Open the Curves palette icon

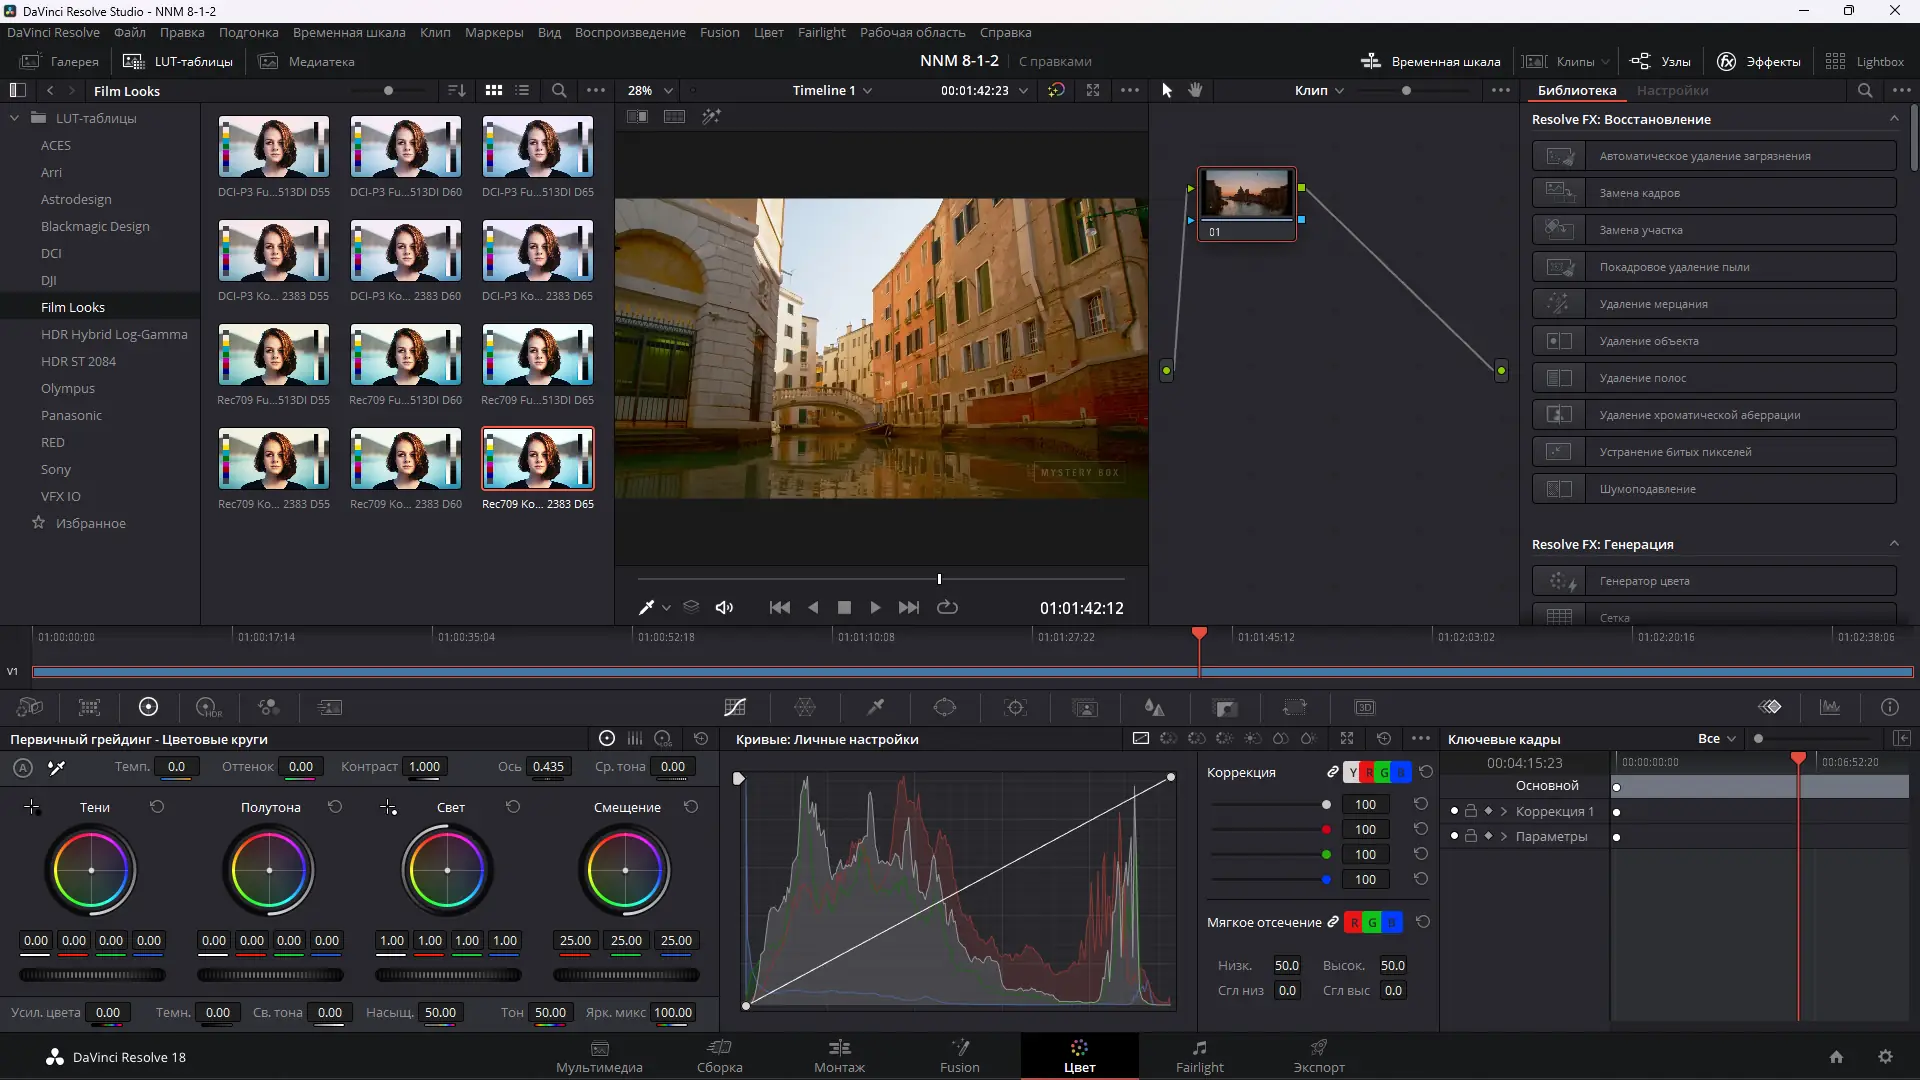735,708
